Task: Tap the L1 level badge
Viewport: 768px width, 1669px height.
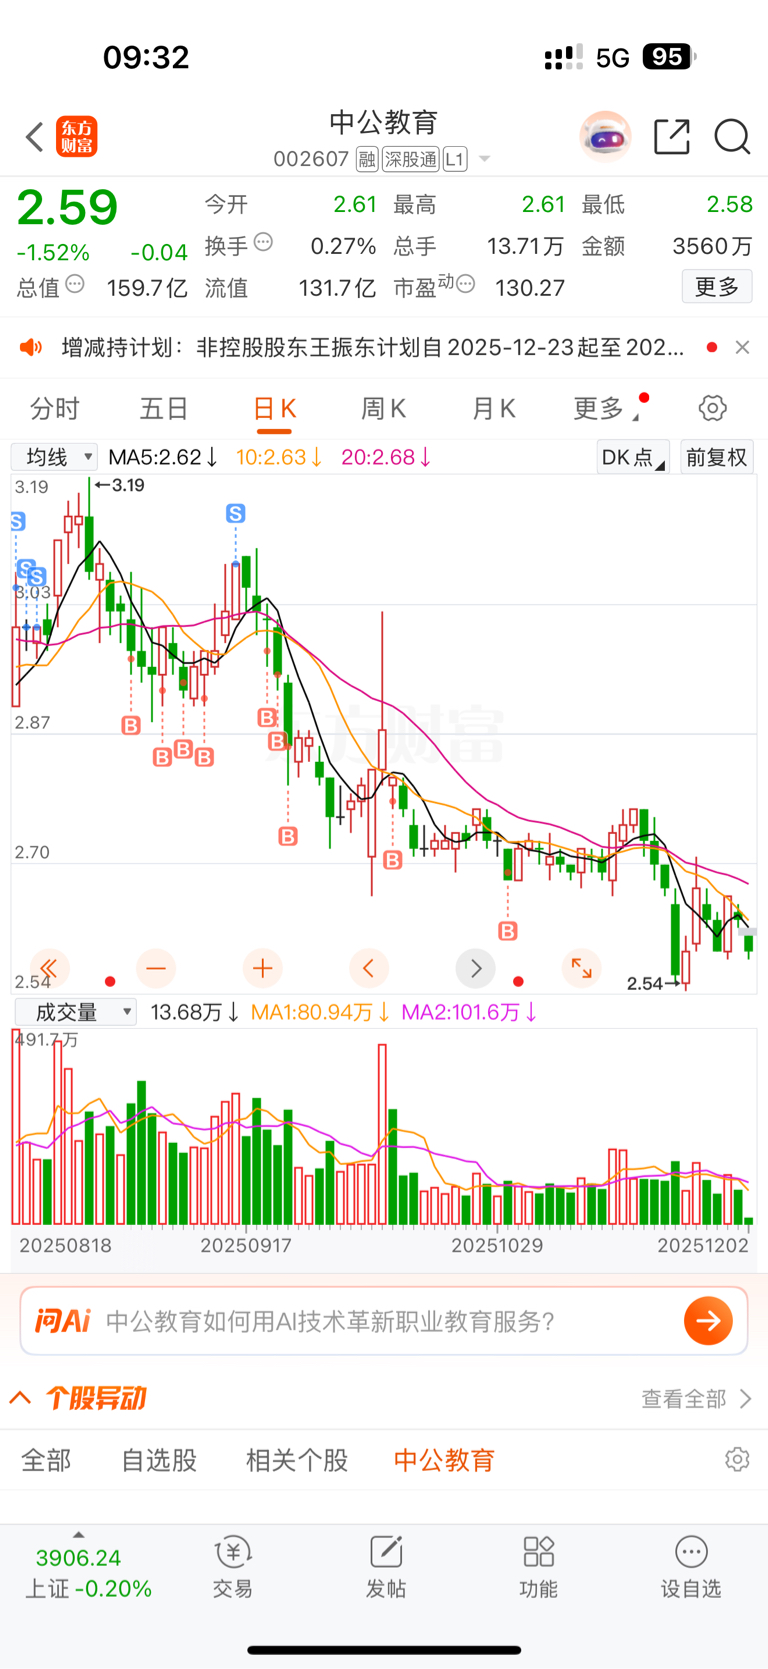Action: pyautogui.click(x=455, y=160)
